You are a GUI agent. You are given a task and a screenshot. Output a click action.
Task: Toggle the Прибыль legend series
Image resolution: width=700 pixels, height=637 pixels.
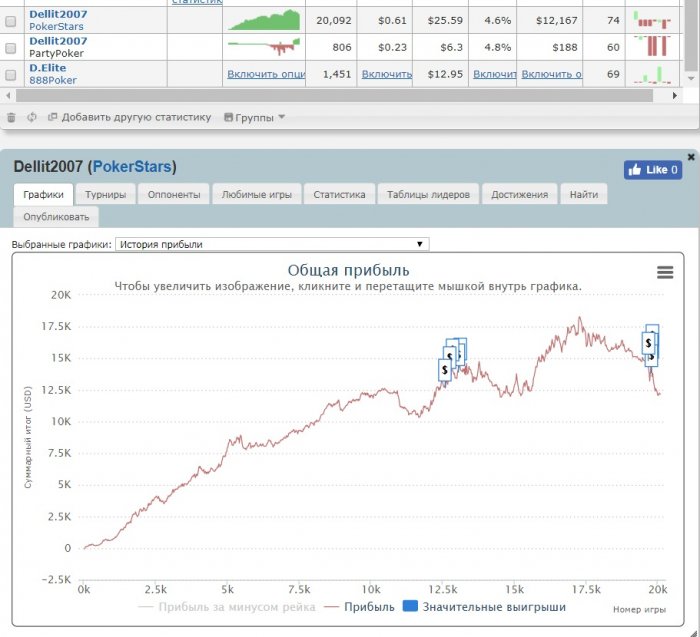coord(359,607)
